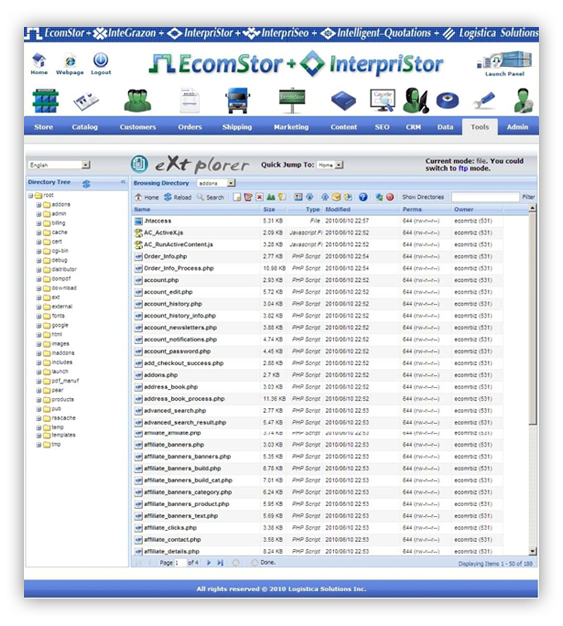The image size is (563, 626).
Task: Click the Search toolbar button
Action: click(210, 197)
